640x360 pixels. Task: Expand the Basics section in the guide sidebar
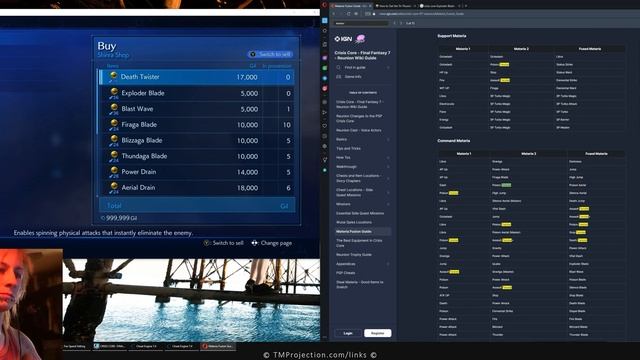tap(388, 140)
